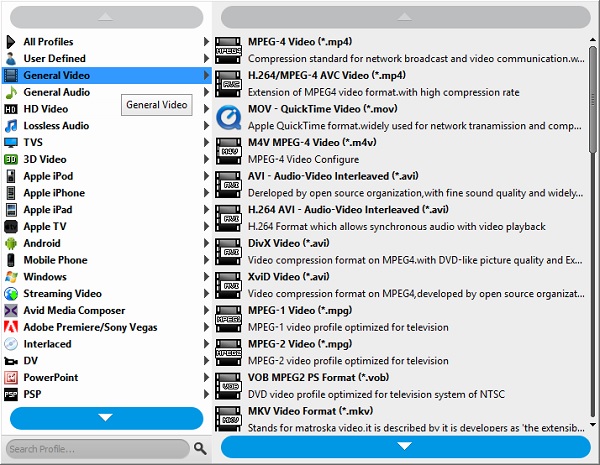Click the DV camcorder icon

[x=11, y=361]
